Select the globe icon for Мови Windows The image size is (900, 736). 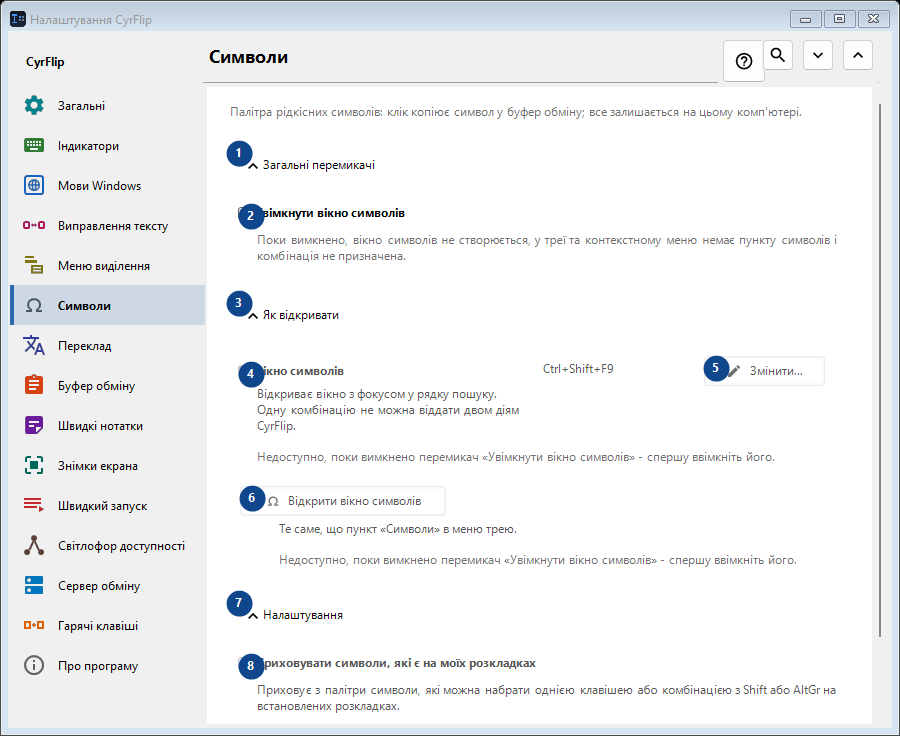34,185
